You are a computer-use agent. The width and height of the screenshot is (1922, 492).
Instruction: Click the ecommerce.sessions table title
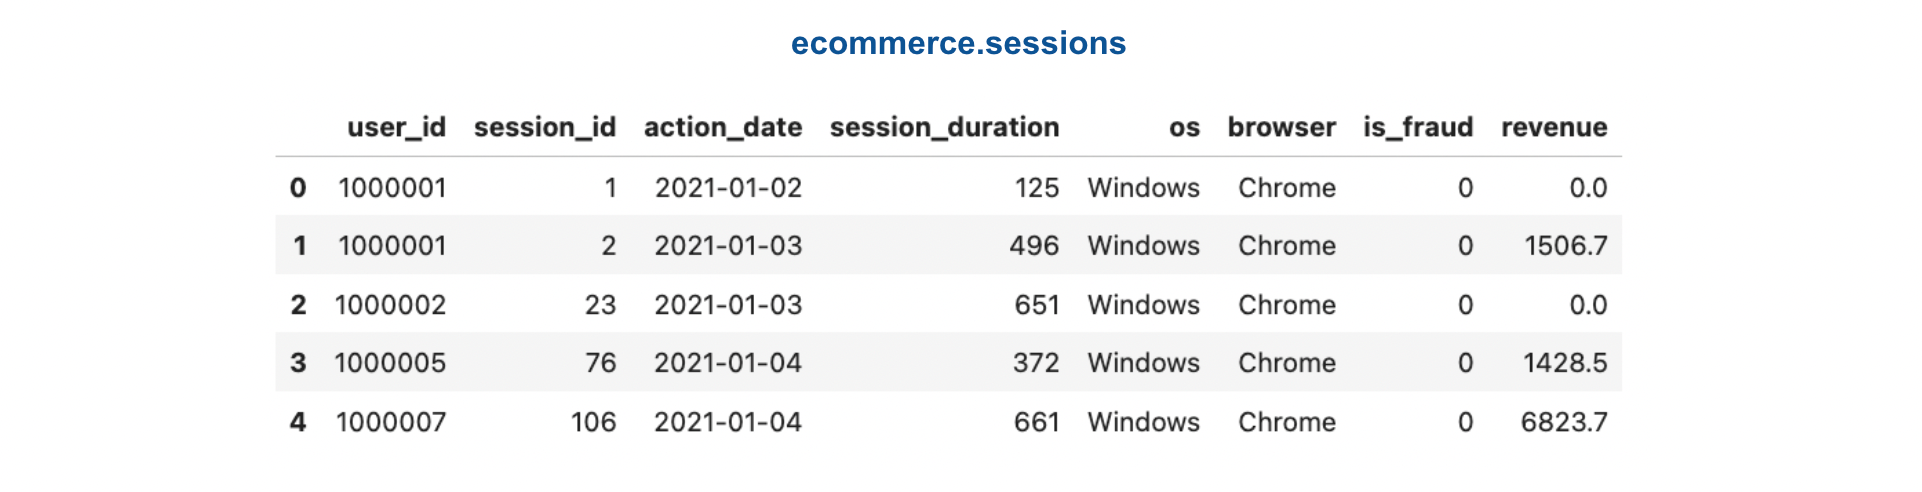pos(958,43)
